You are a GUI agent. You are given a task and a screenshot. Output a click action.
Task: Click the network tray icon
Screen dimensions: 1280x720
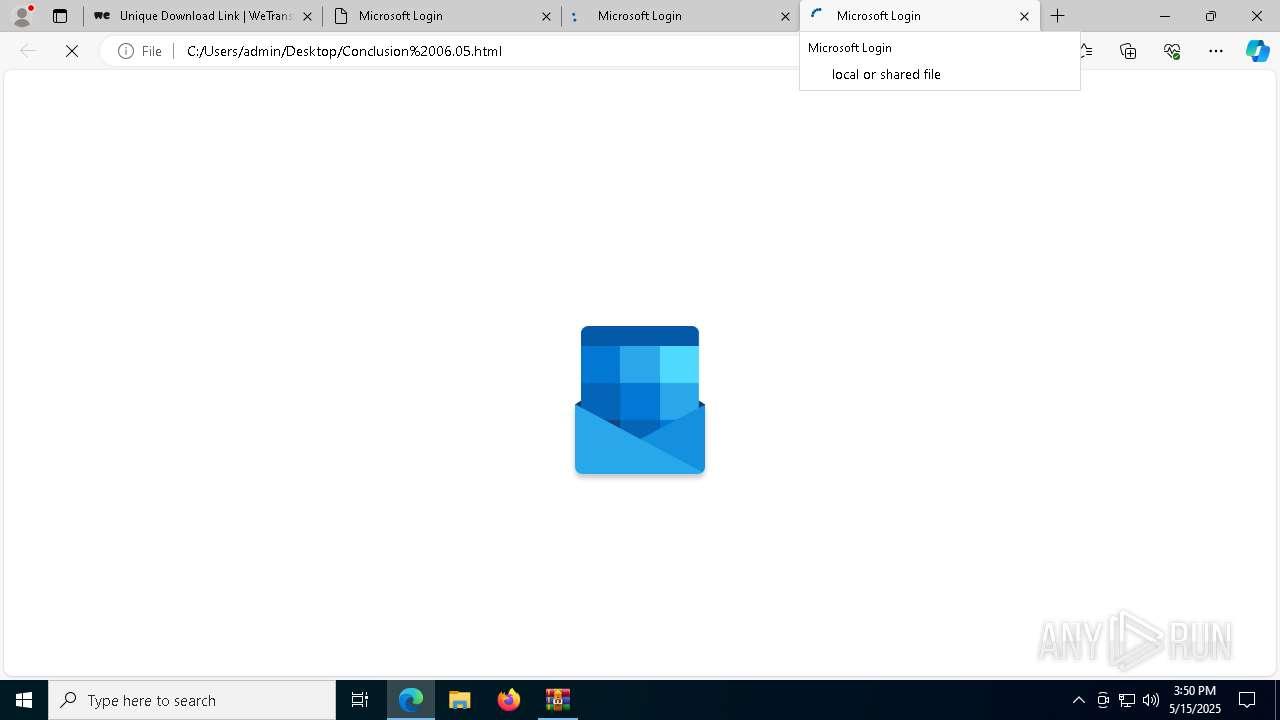click(1127, 700)
